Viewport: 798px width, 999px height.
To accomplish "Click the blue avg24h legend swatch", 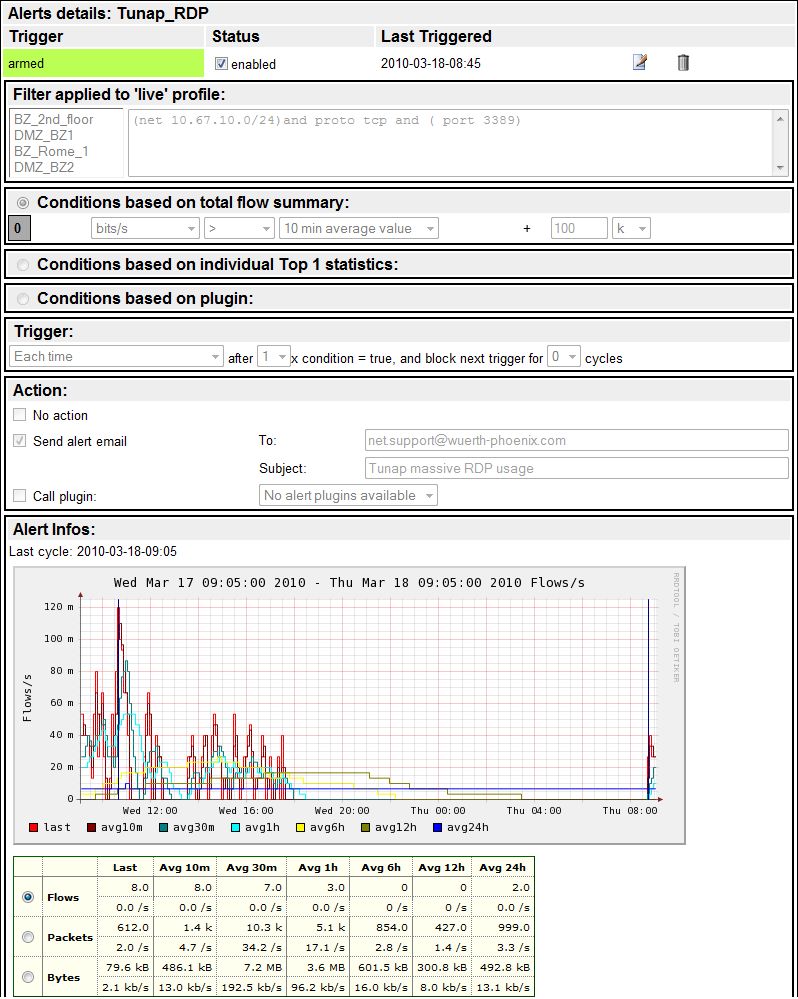I will 438,828.
